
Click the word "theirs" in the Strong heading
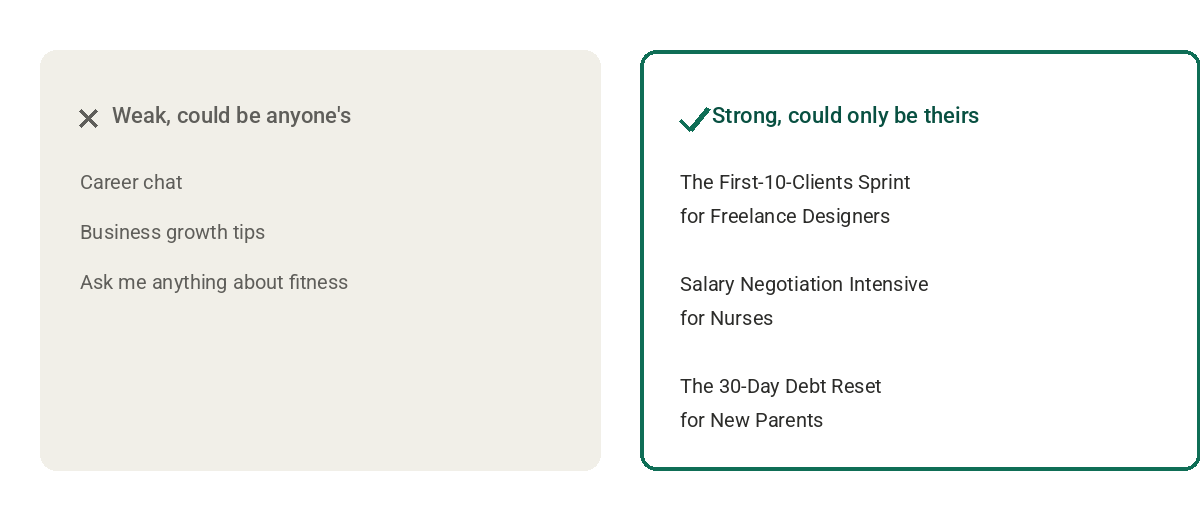pos(950,116)
